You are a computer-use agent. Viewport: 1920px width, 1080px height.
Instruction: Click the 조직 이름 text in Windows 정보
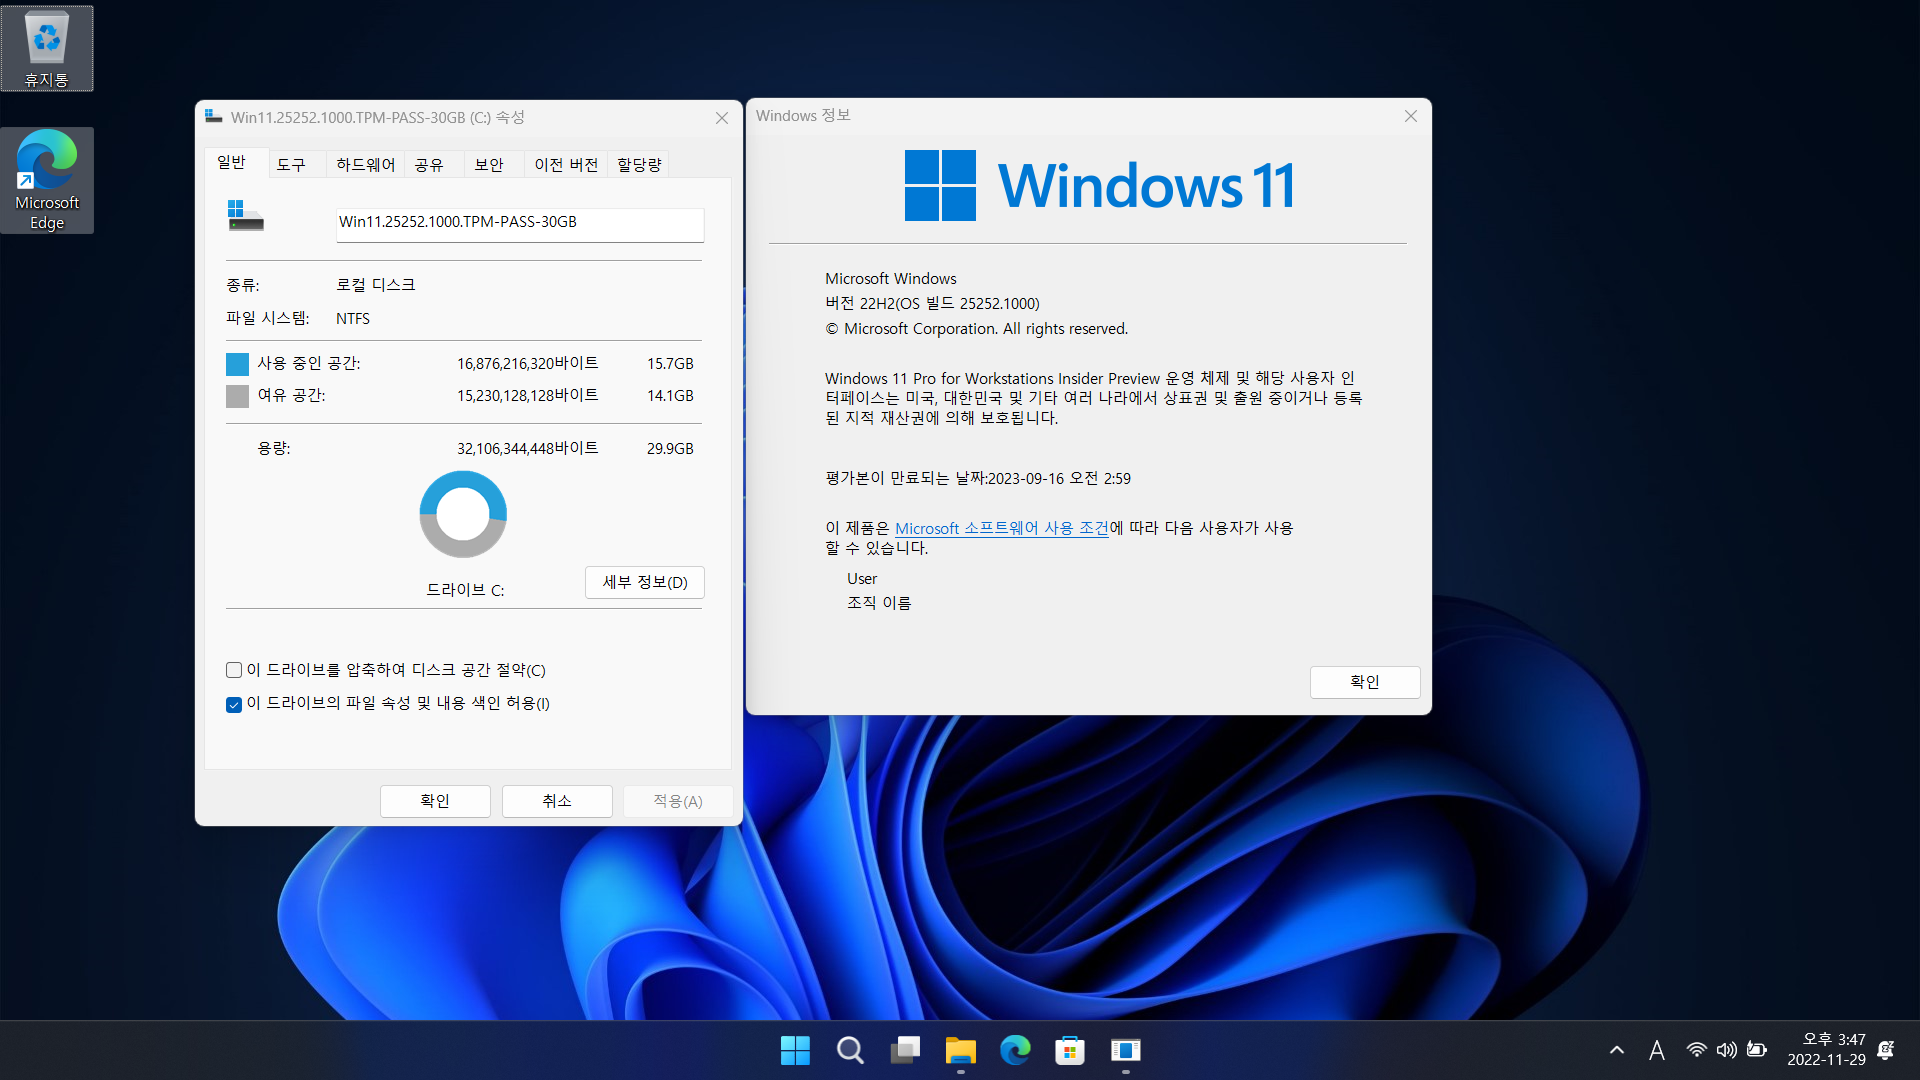click(x=879, y=603)
